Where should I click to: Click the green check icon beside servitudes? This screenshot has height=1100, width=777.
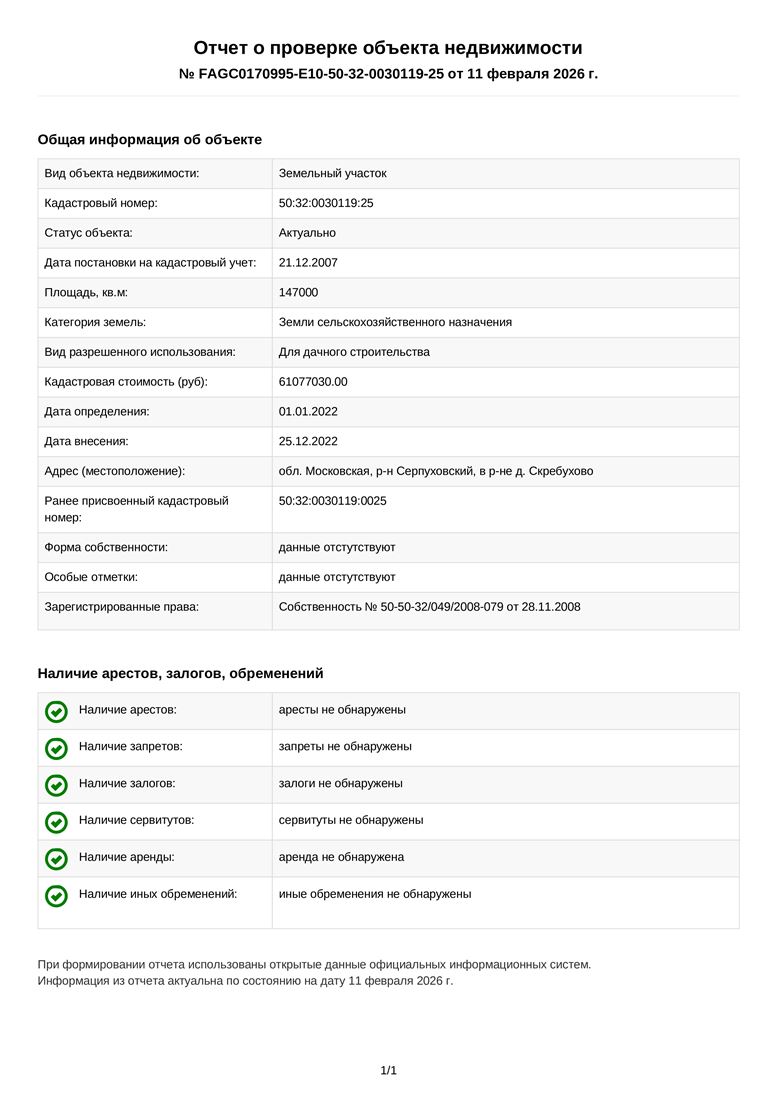pyautogui.click(x=57, y=822)
